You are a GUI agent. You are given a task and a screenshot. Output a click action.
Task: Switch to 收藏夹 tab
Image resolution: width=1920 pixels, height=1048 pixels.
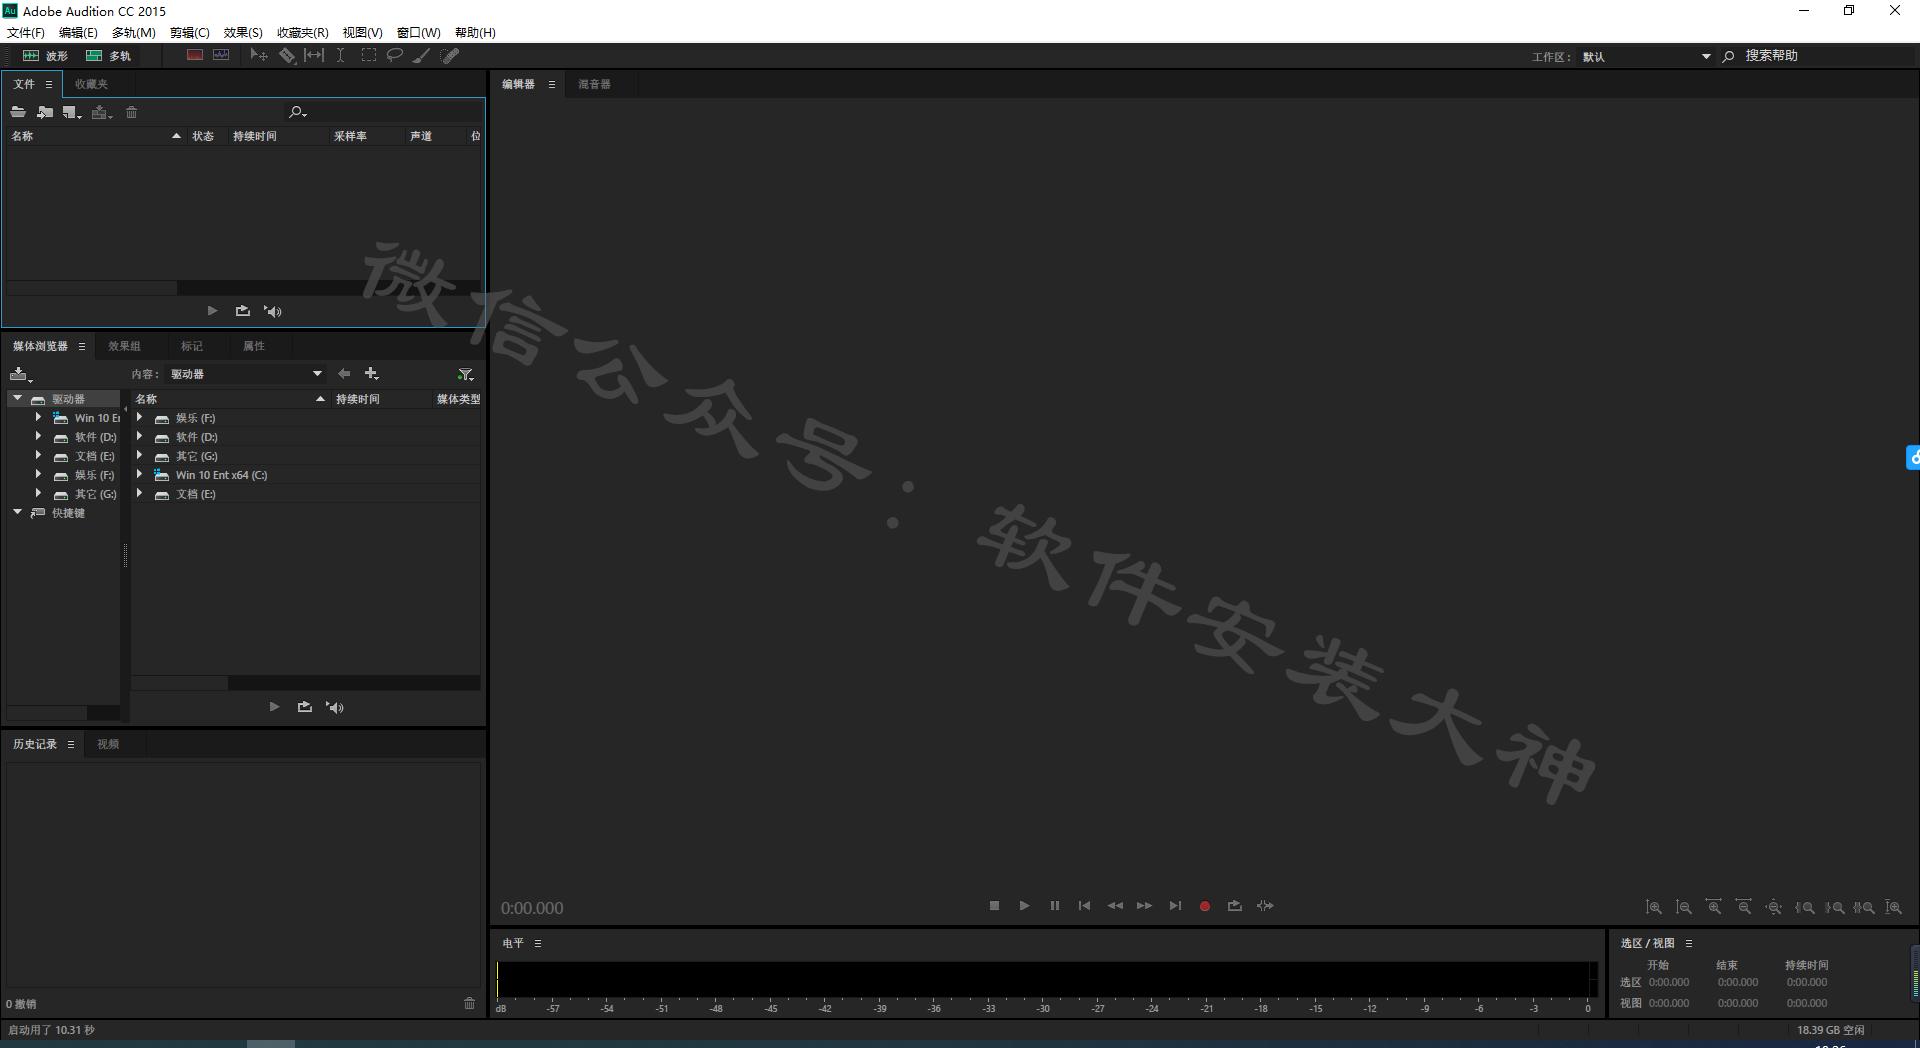pos(91,84)
